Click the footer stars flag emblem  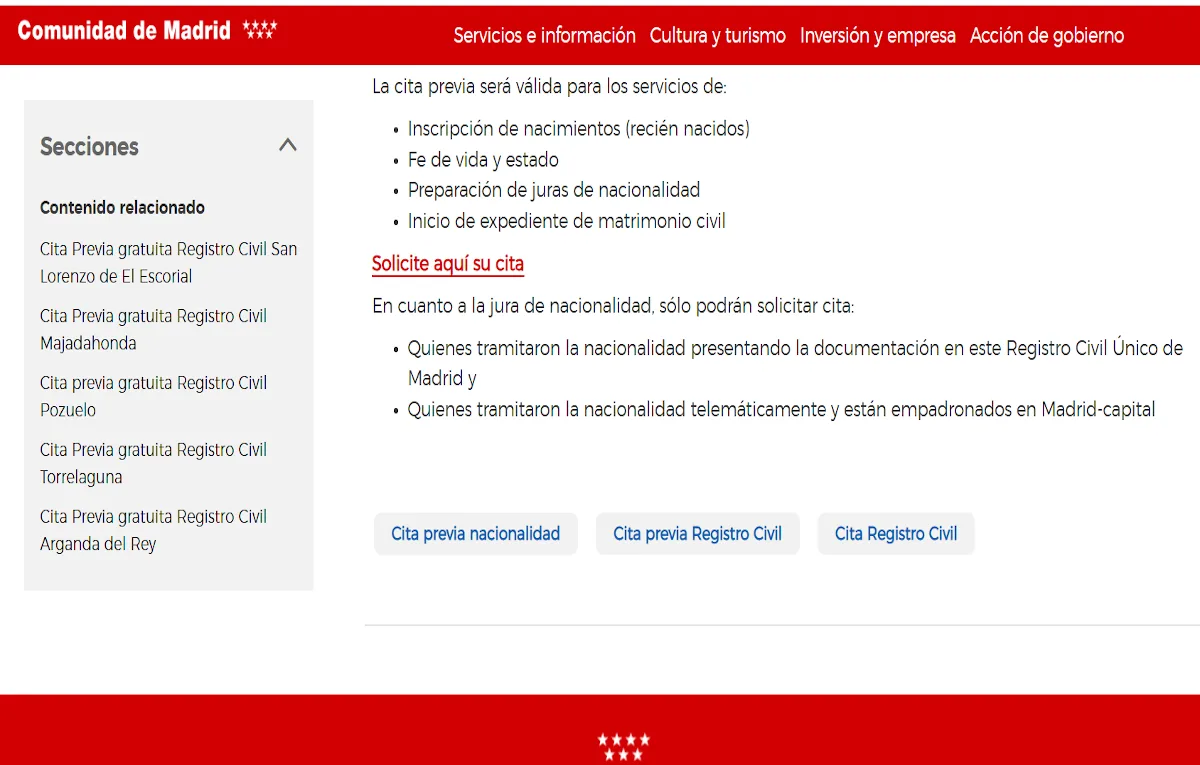tap(624, 747)
